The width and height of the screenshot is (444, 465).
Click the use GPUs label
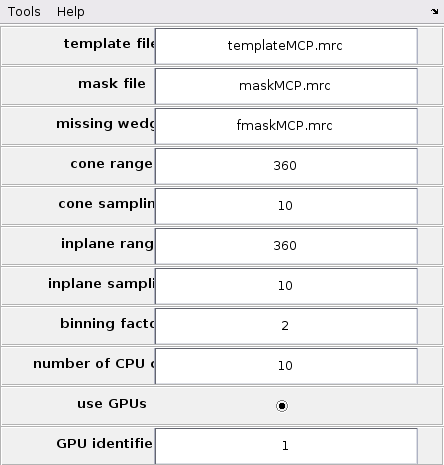112,404
